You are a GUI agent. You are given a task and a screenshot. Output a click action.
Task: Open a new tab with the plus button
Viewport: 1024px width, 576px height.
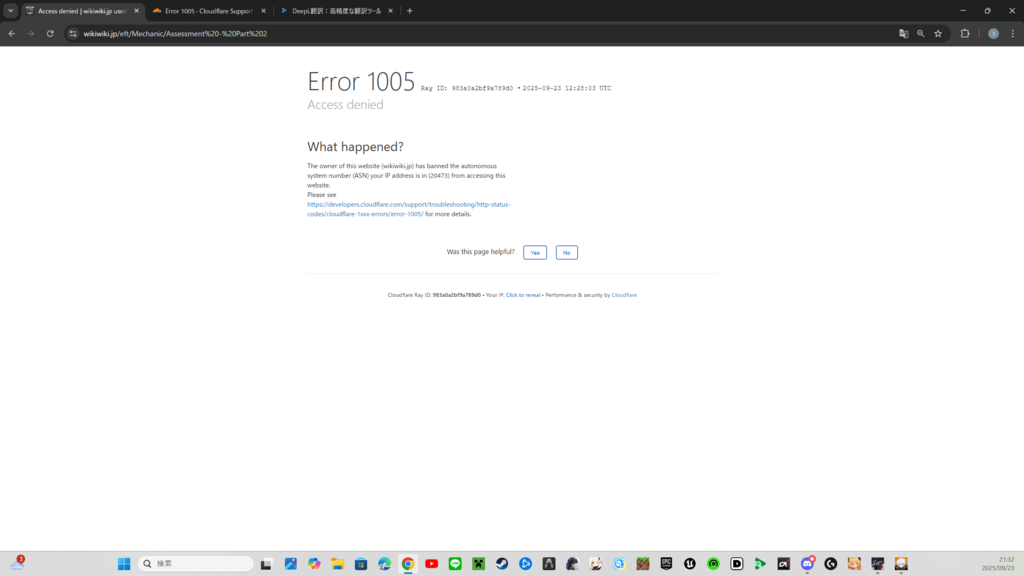point(409,10)
